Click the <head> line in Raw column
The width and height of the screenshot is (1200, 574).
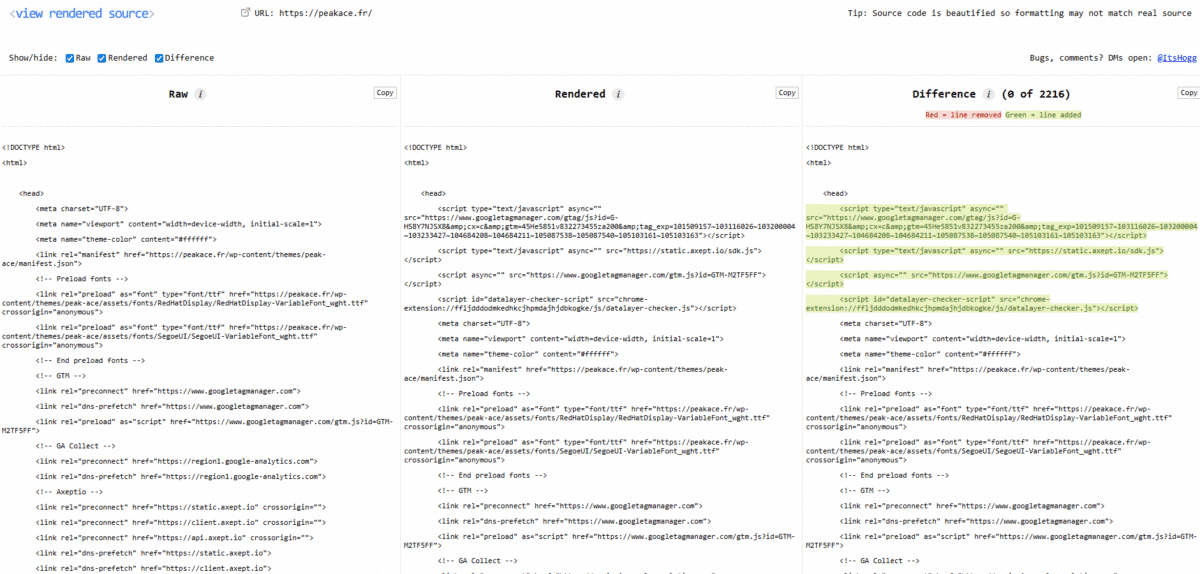coord(31,193)
